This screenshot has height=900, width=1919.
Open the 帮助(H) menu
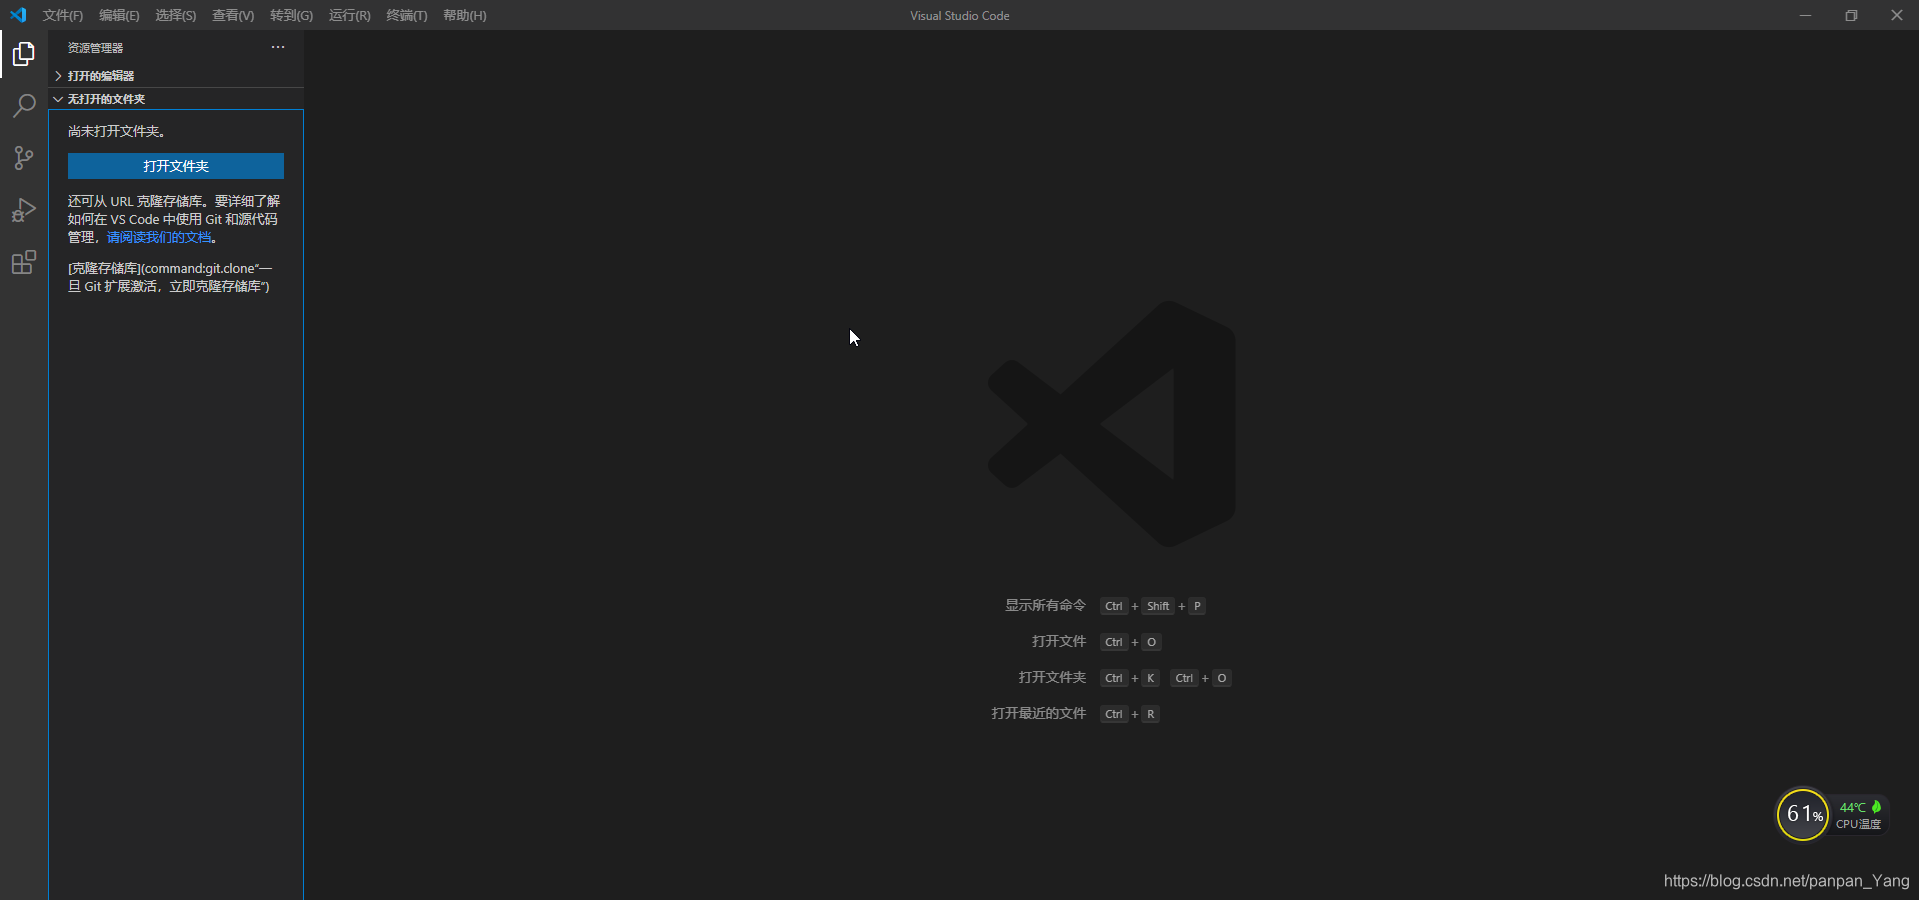coord(464,15)
